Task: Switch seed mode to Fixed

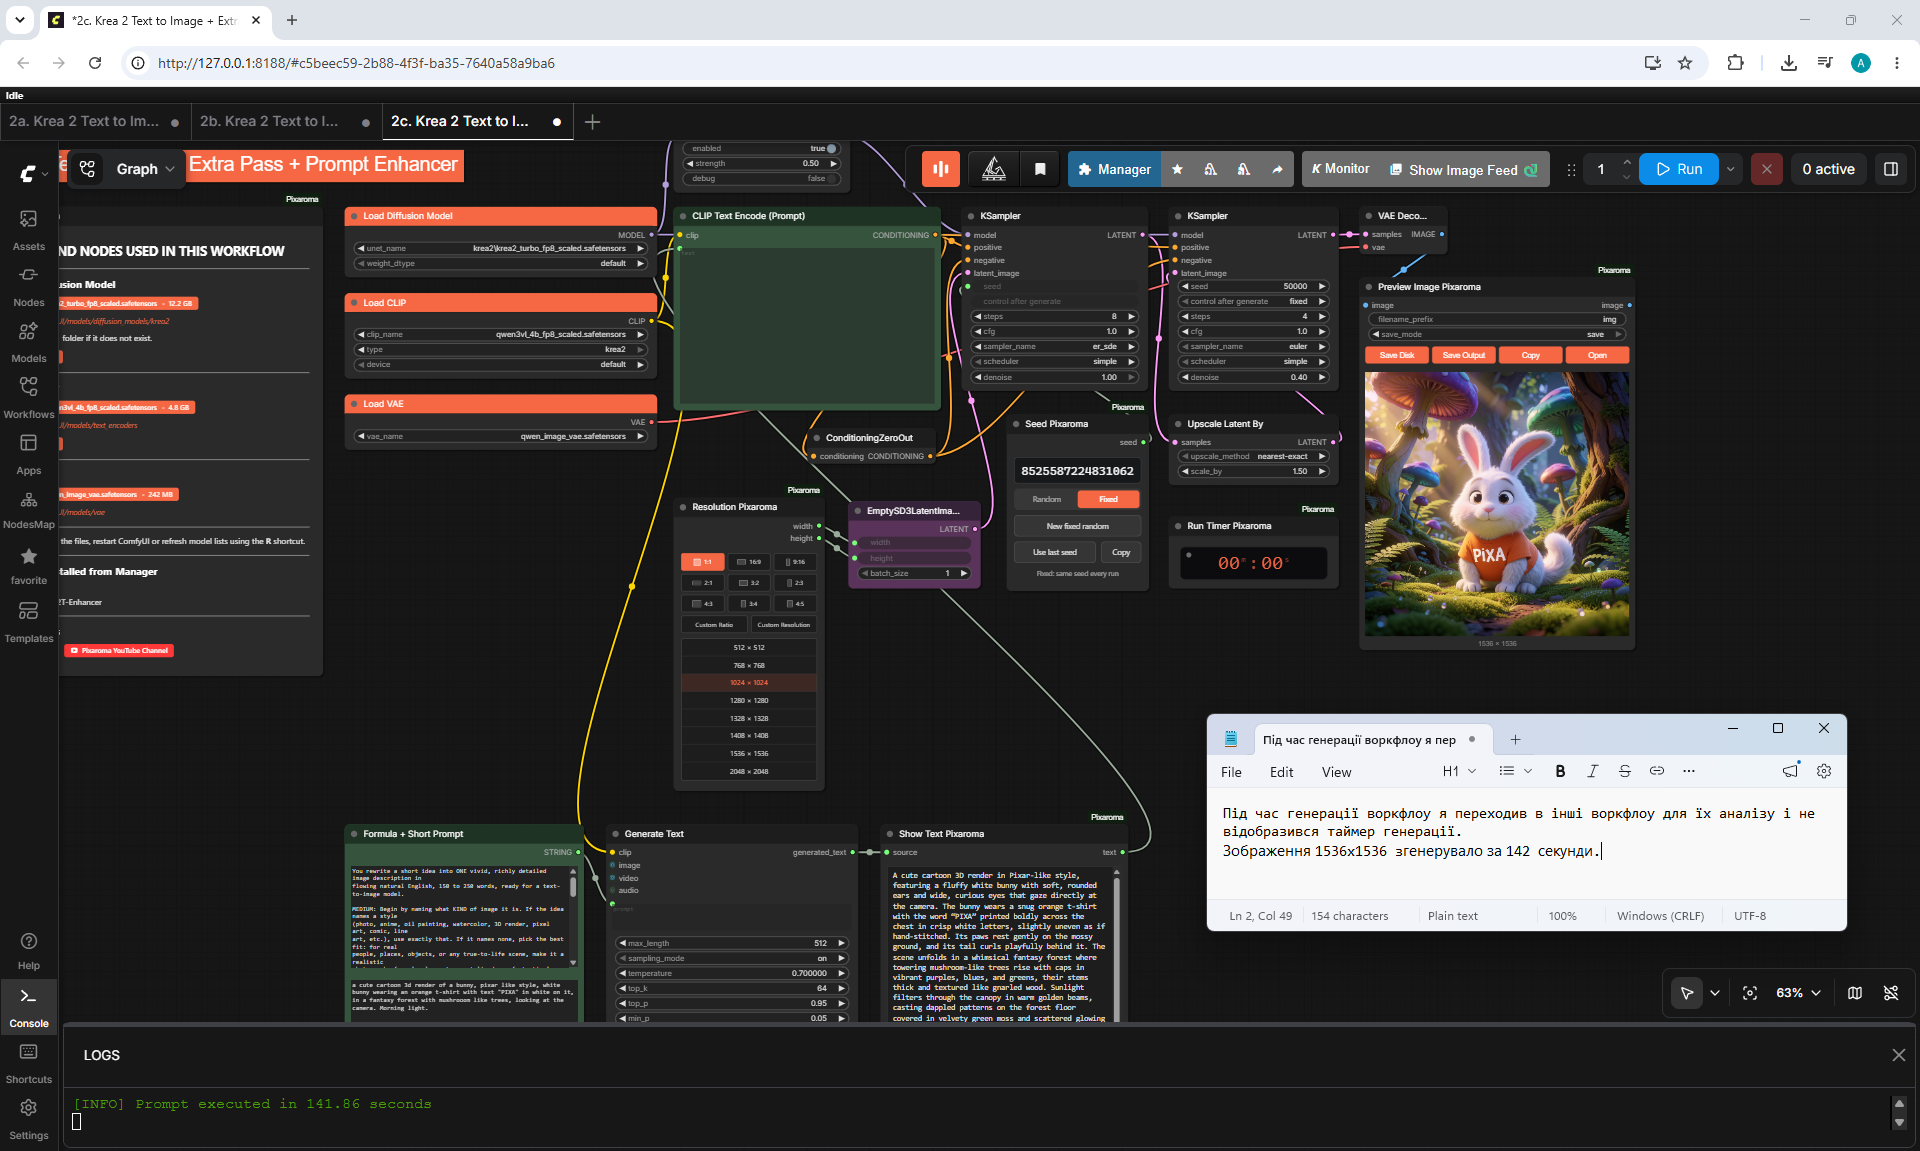Action: [x=1108, y=499]
